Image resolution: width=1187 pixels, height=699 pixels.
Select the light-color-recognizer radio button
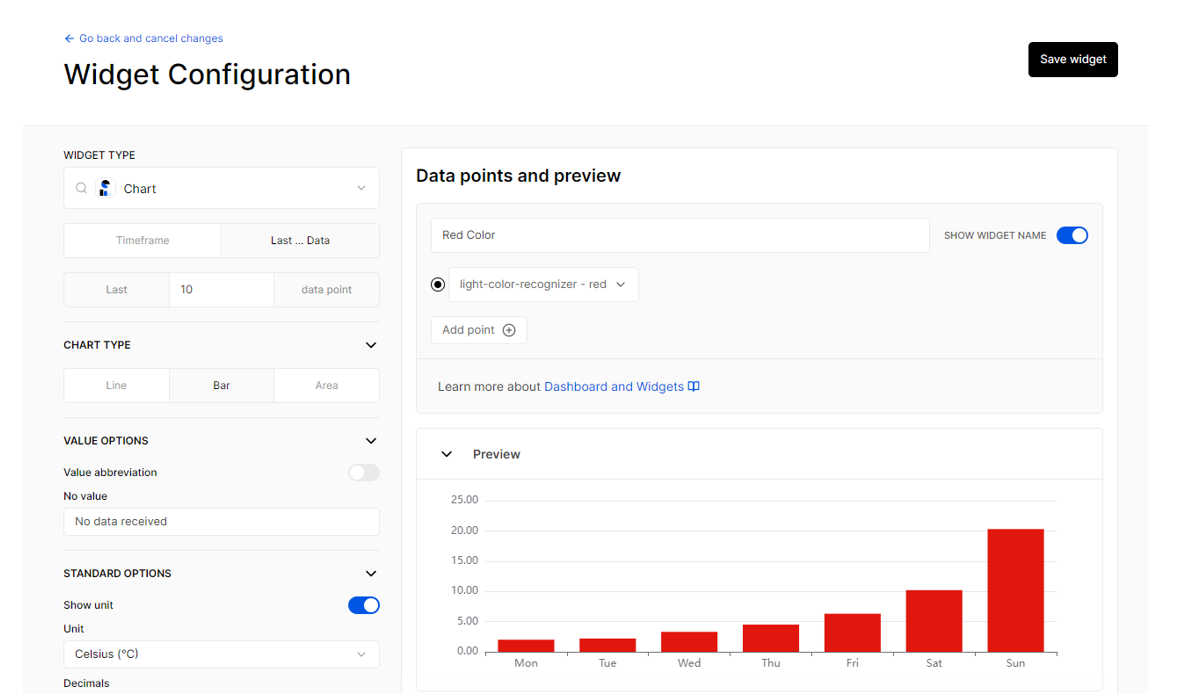(x=438, y=285)
